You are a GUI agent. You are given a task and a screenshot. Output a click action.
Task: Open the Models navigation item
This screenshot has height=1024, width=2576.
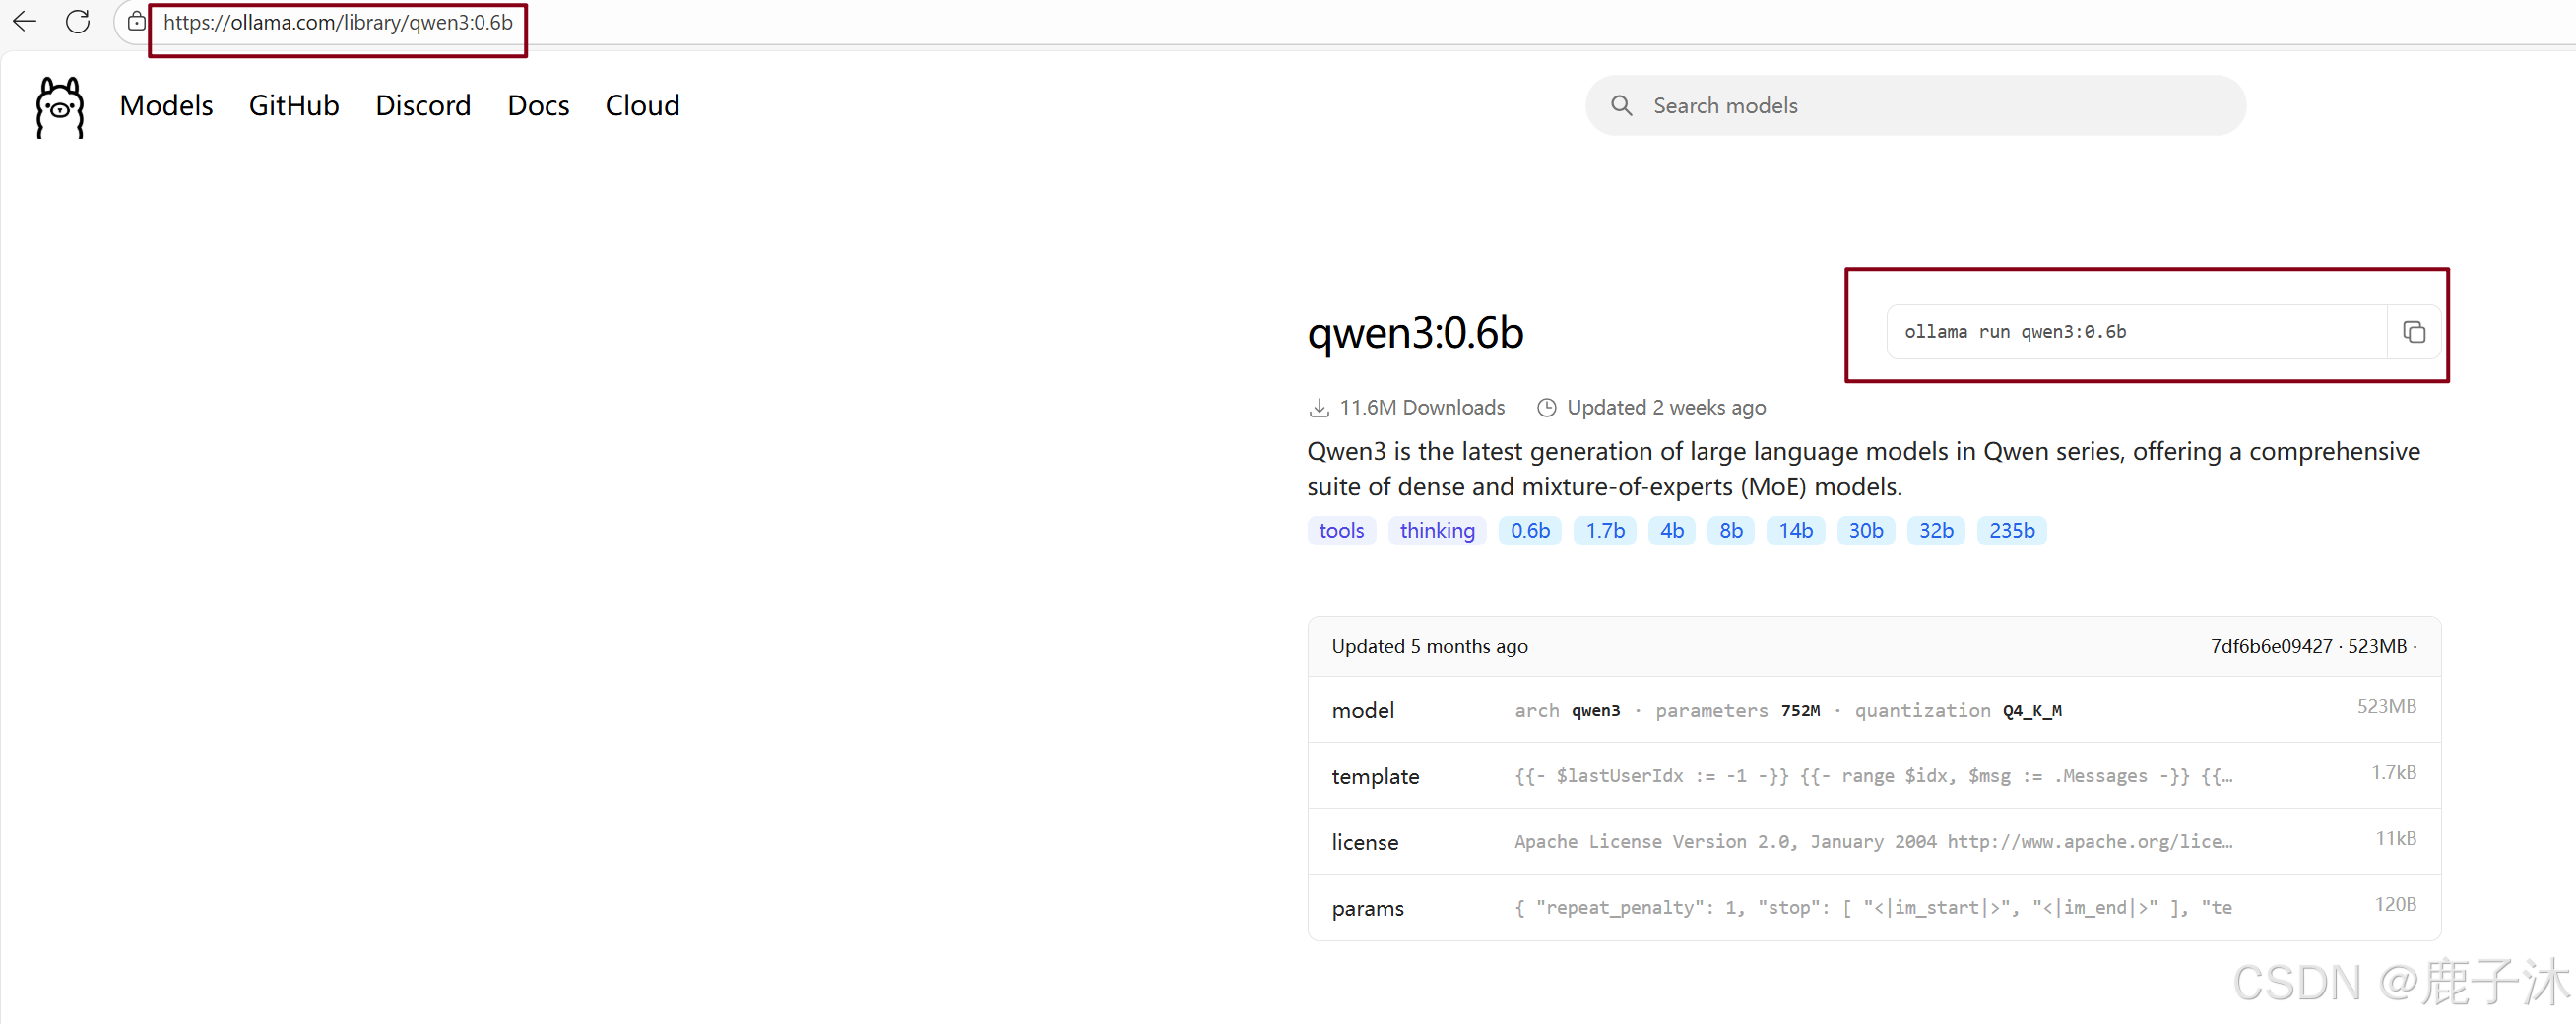point(166,105)
